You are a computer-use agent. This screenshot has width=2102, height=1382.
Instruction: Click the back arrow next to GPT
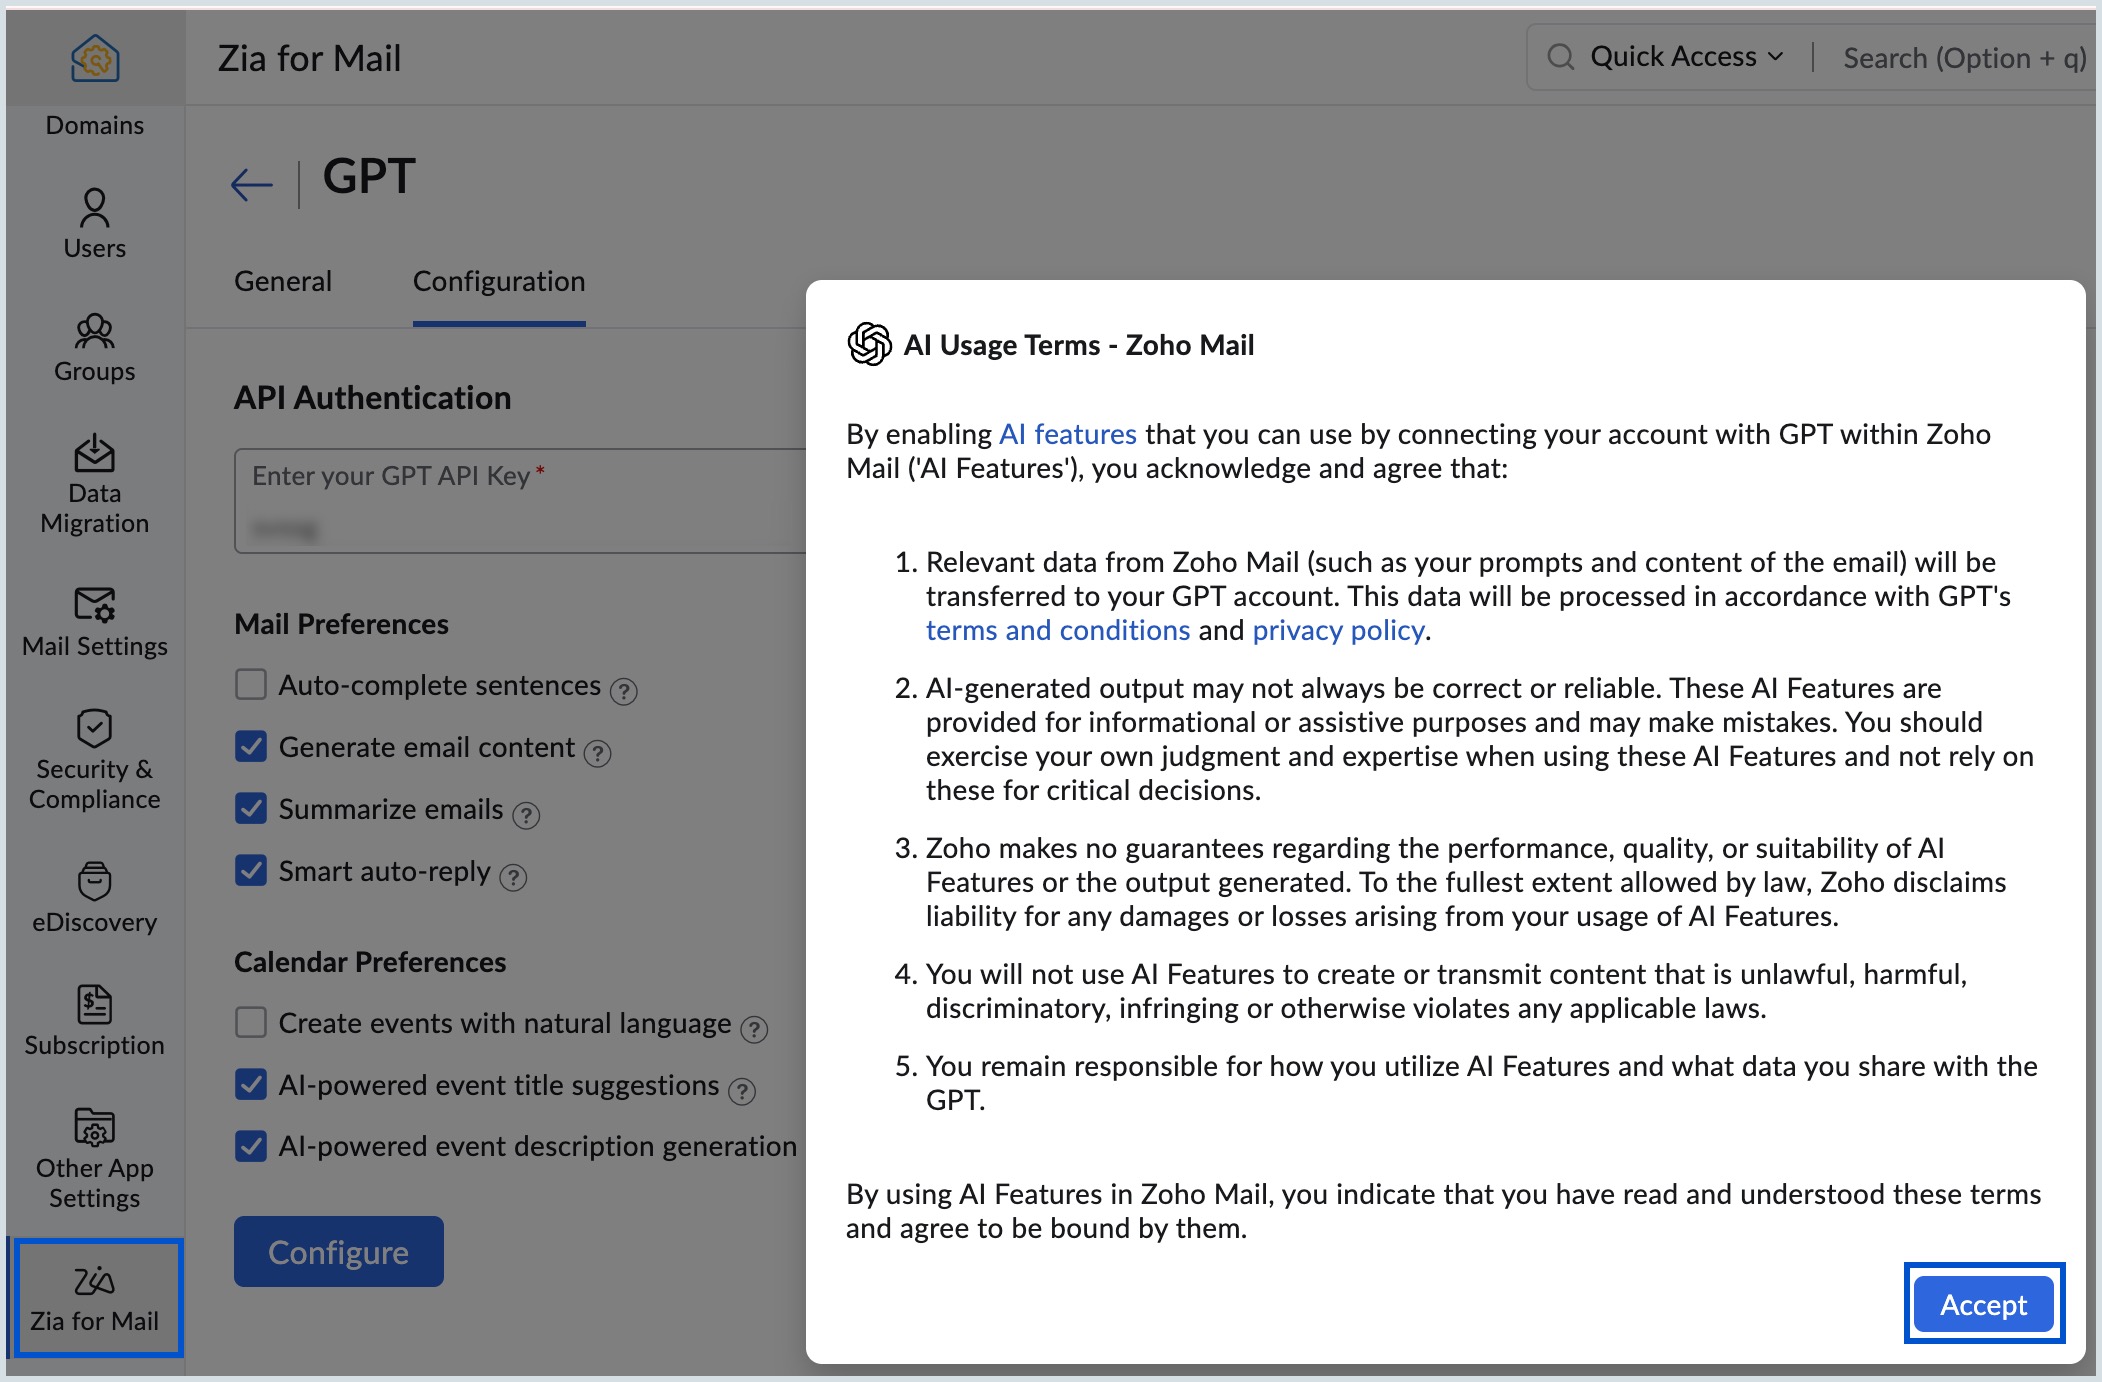[x=250, y=182]
